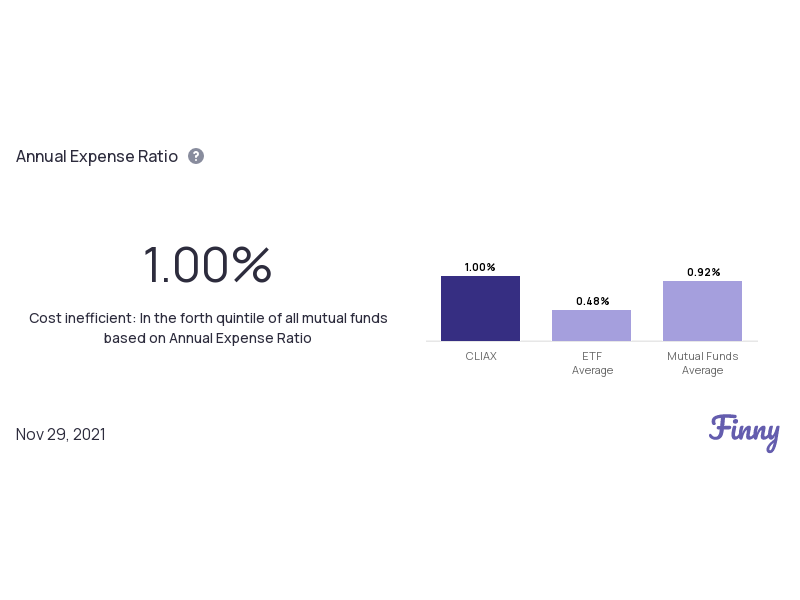The width and height of the screenshot is (800, 600).
Task: Click the Mutual Funds Average axis label
Action: pos(703,363)
